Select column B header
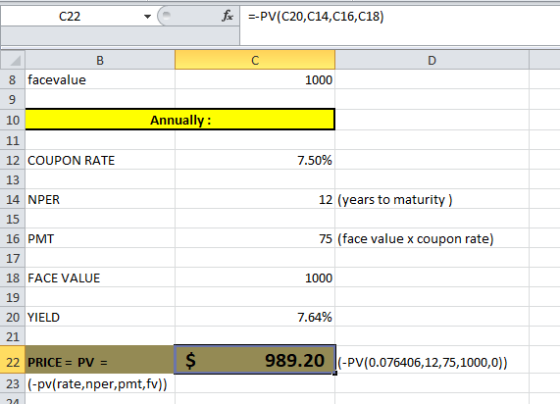Image resolution: width=560 pixels, height=404 pixels. coord(100,60)
